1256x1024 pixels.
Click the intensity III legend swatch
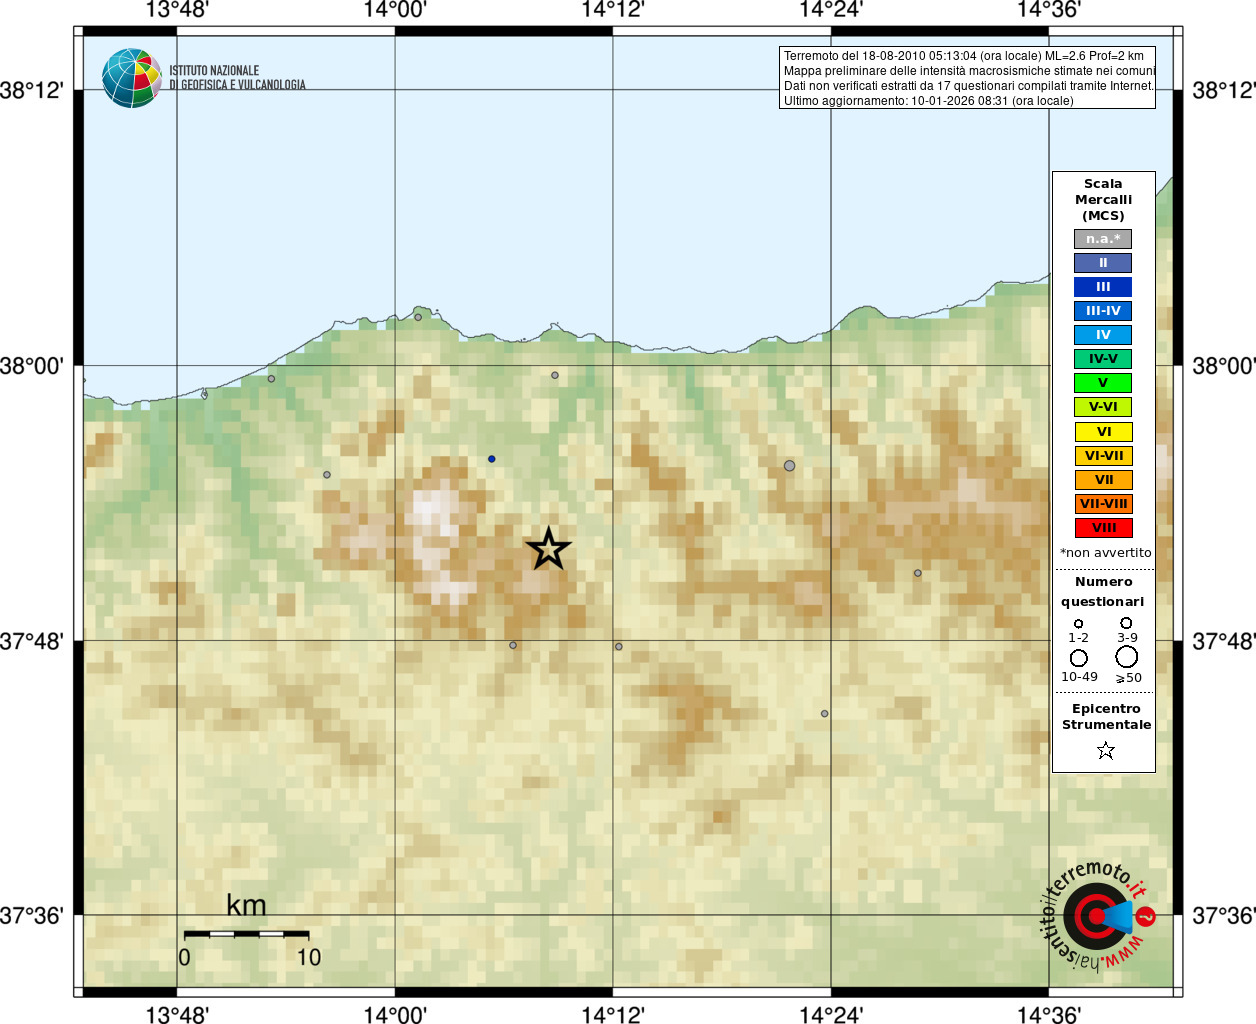[x=1103, y=287]
